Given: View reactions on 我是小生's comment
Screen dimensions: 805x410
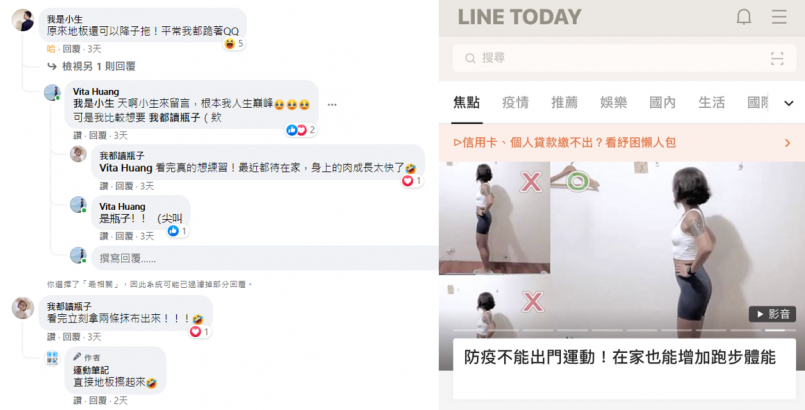Looking at the screenshot, I should point(234,44).
